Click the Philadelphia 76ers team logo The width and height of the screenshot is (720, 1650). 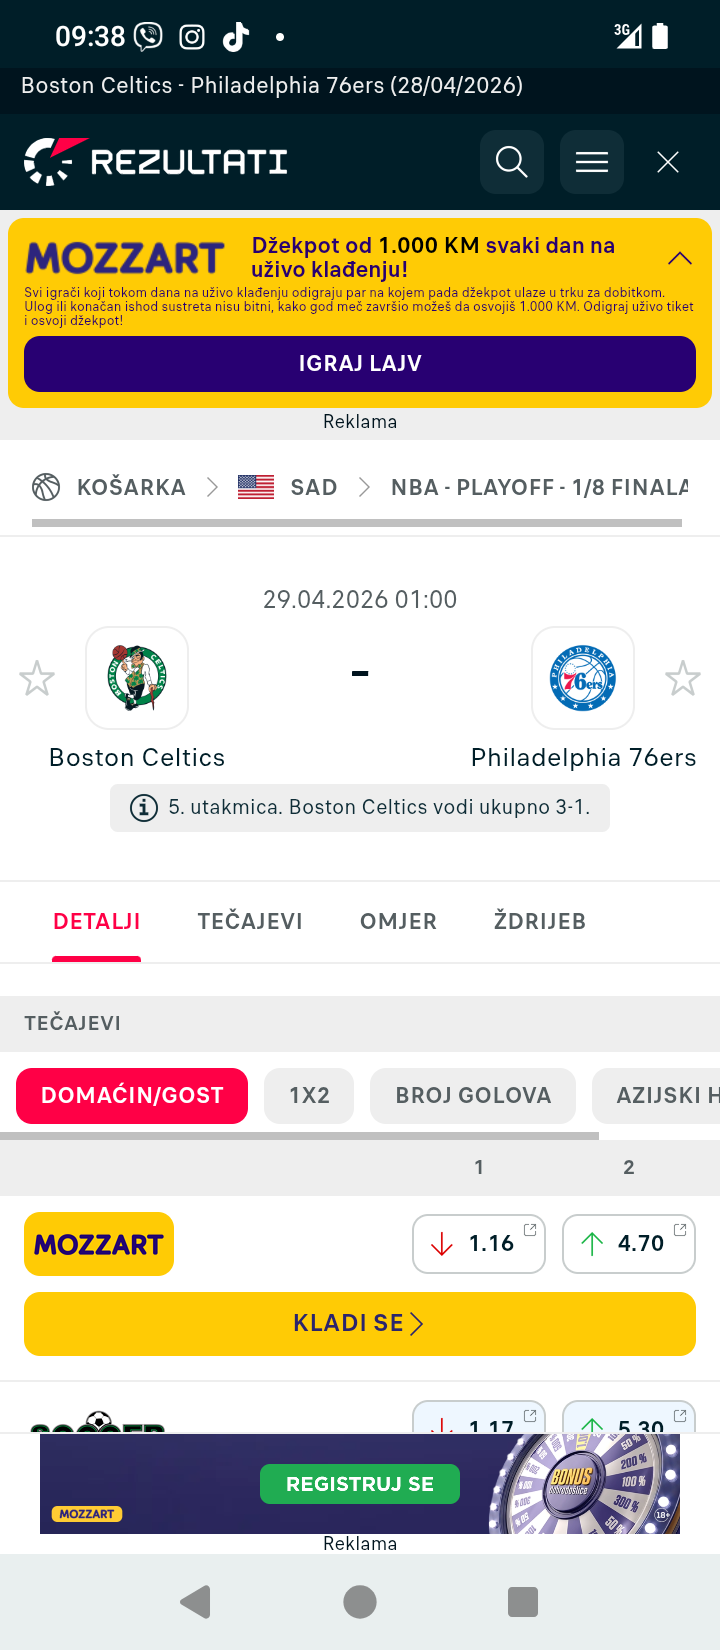pyautogui.click(x=583, y=678)
